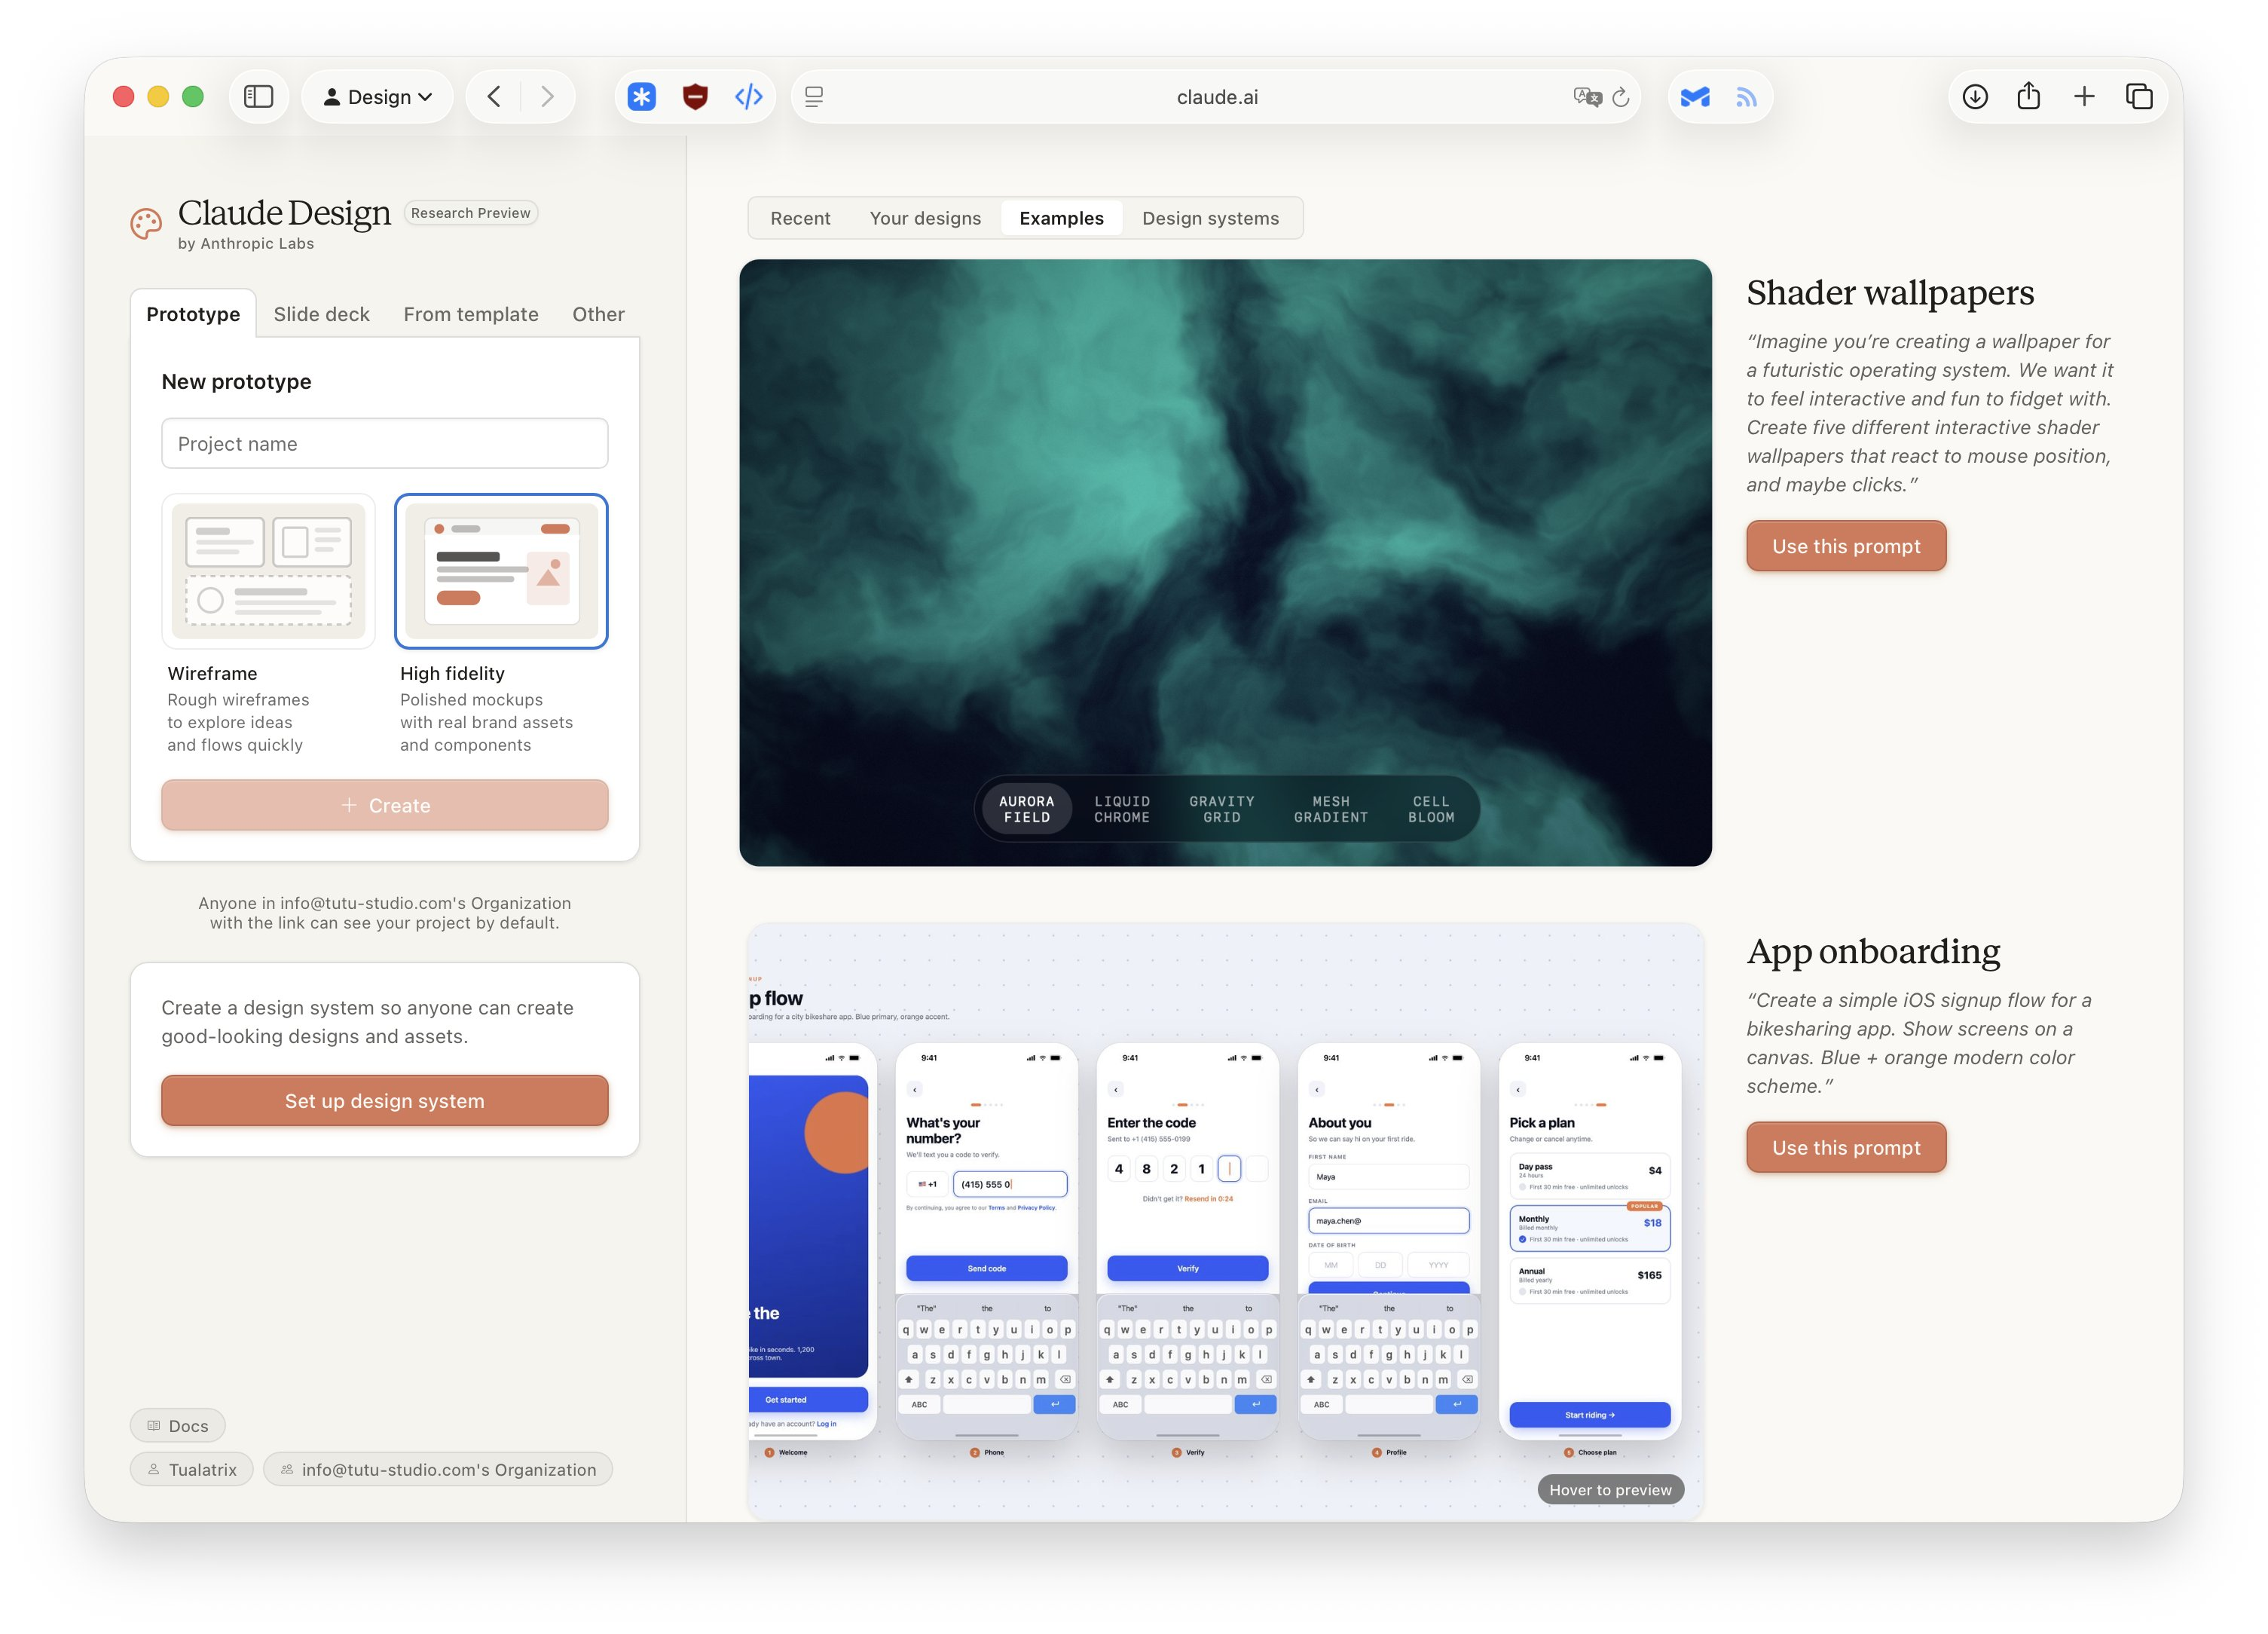Select the Wireframe prototype option
Screen dimensions: 2268x1634
tap(268, 571)
